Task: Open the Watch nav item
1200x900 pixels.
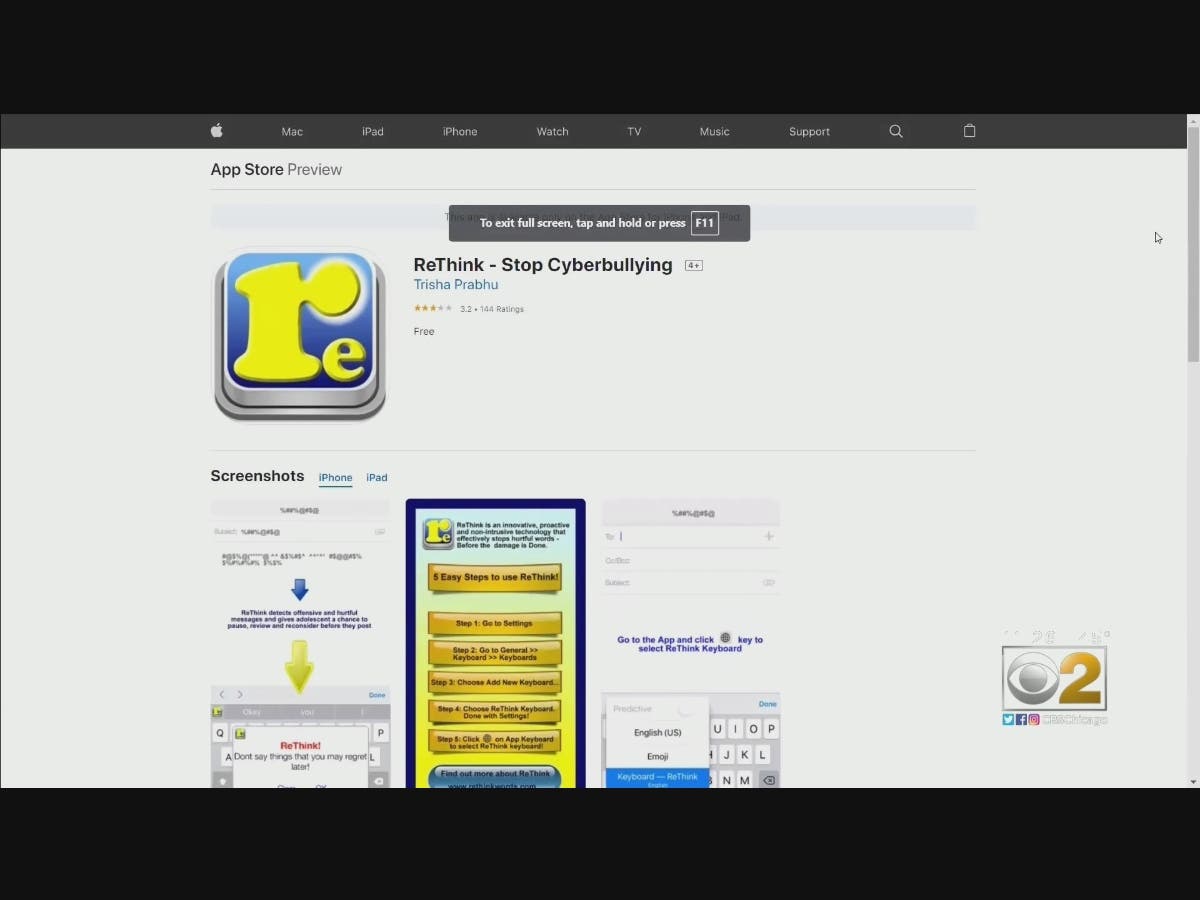Action: coord(552,132)
